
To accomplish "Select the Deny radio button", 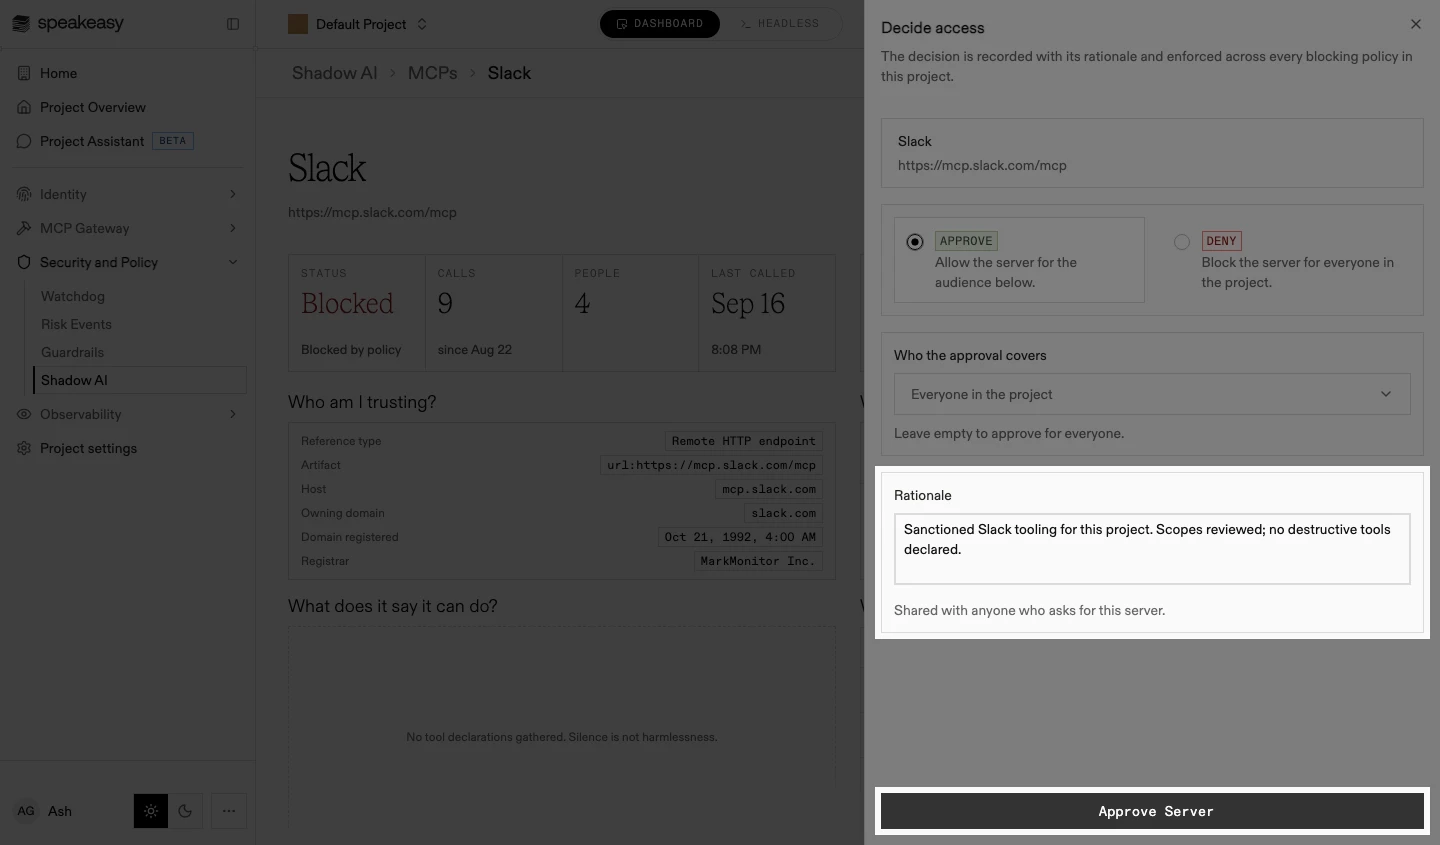I will click(x=1182, y=242).
